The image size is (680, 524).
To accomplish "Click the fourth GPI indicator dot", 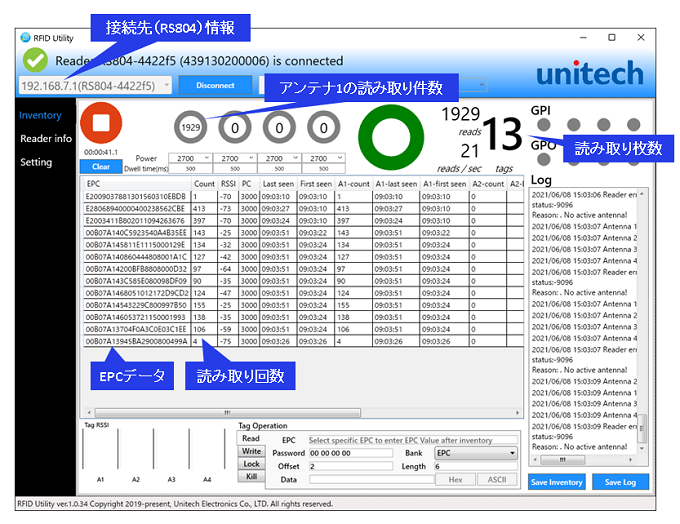I will [633, 125].
